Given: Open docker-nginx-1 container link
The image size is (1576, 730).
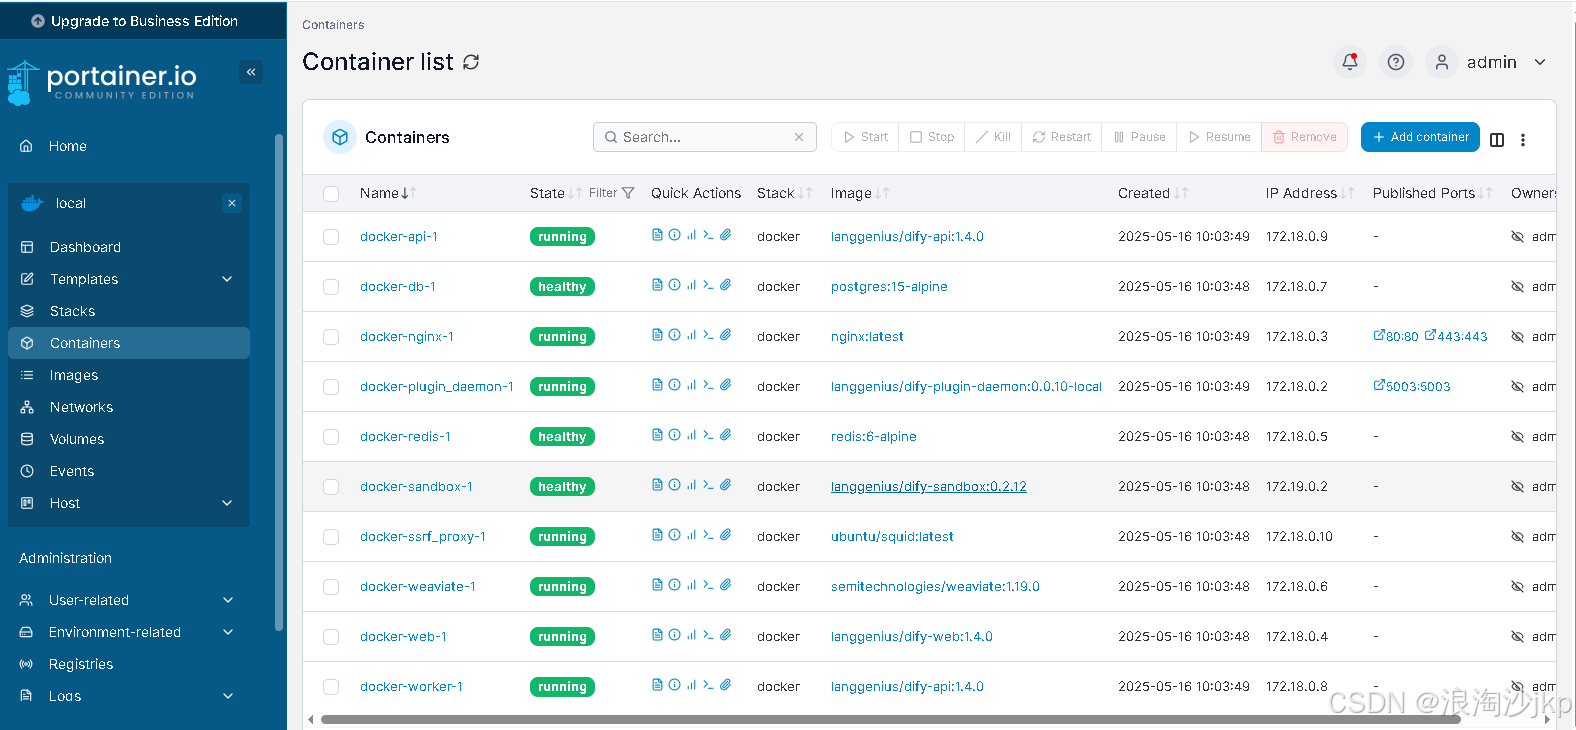Looking at the screenshot, I should pyautogui.click(x=407, y=337).
